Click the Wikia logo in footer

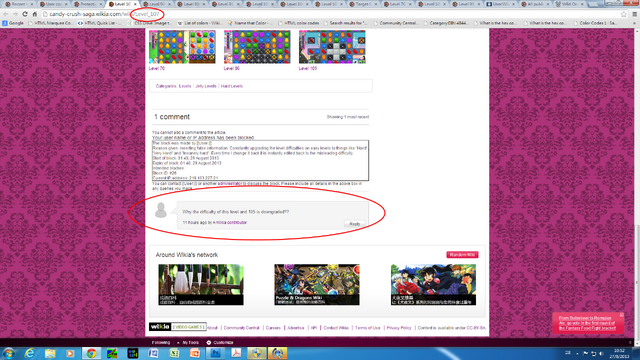pos(160,327)
